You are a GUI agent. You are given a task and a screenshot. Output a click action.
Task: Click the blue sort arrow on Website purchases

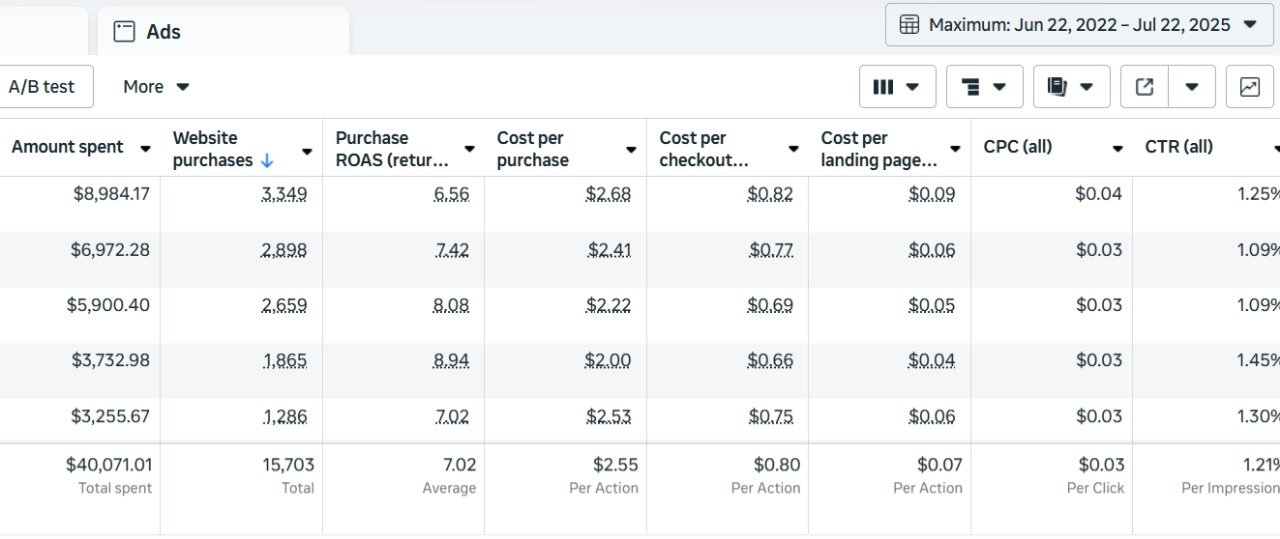click(267, 160)
